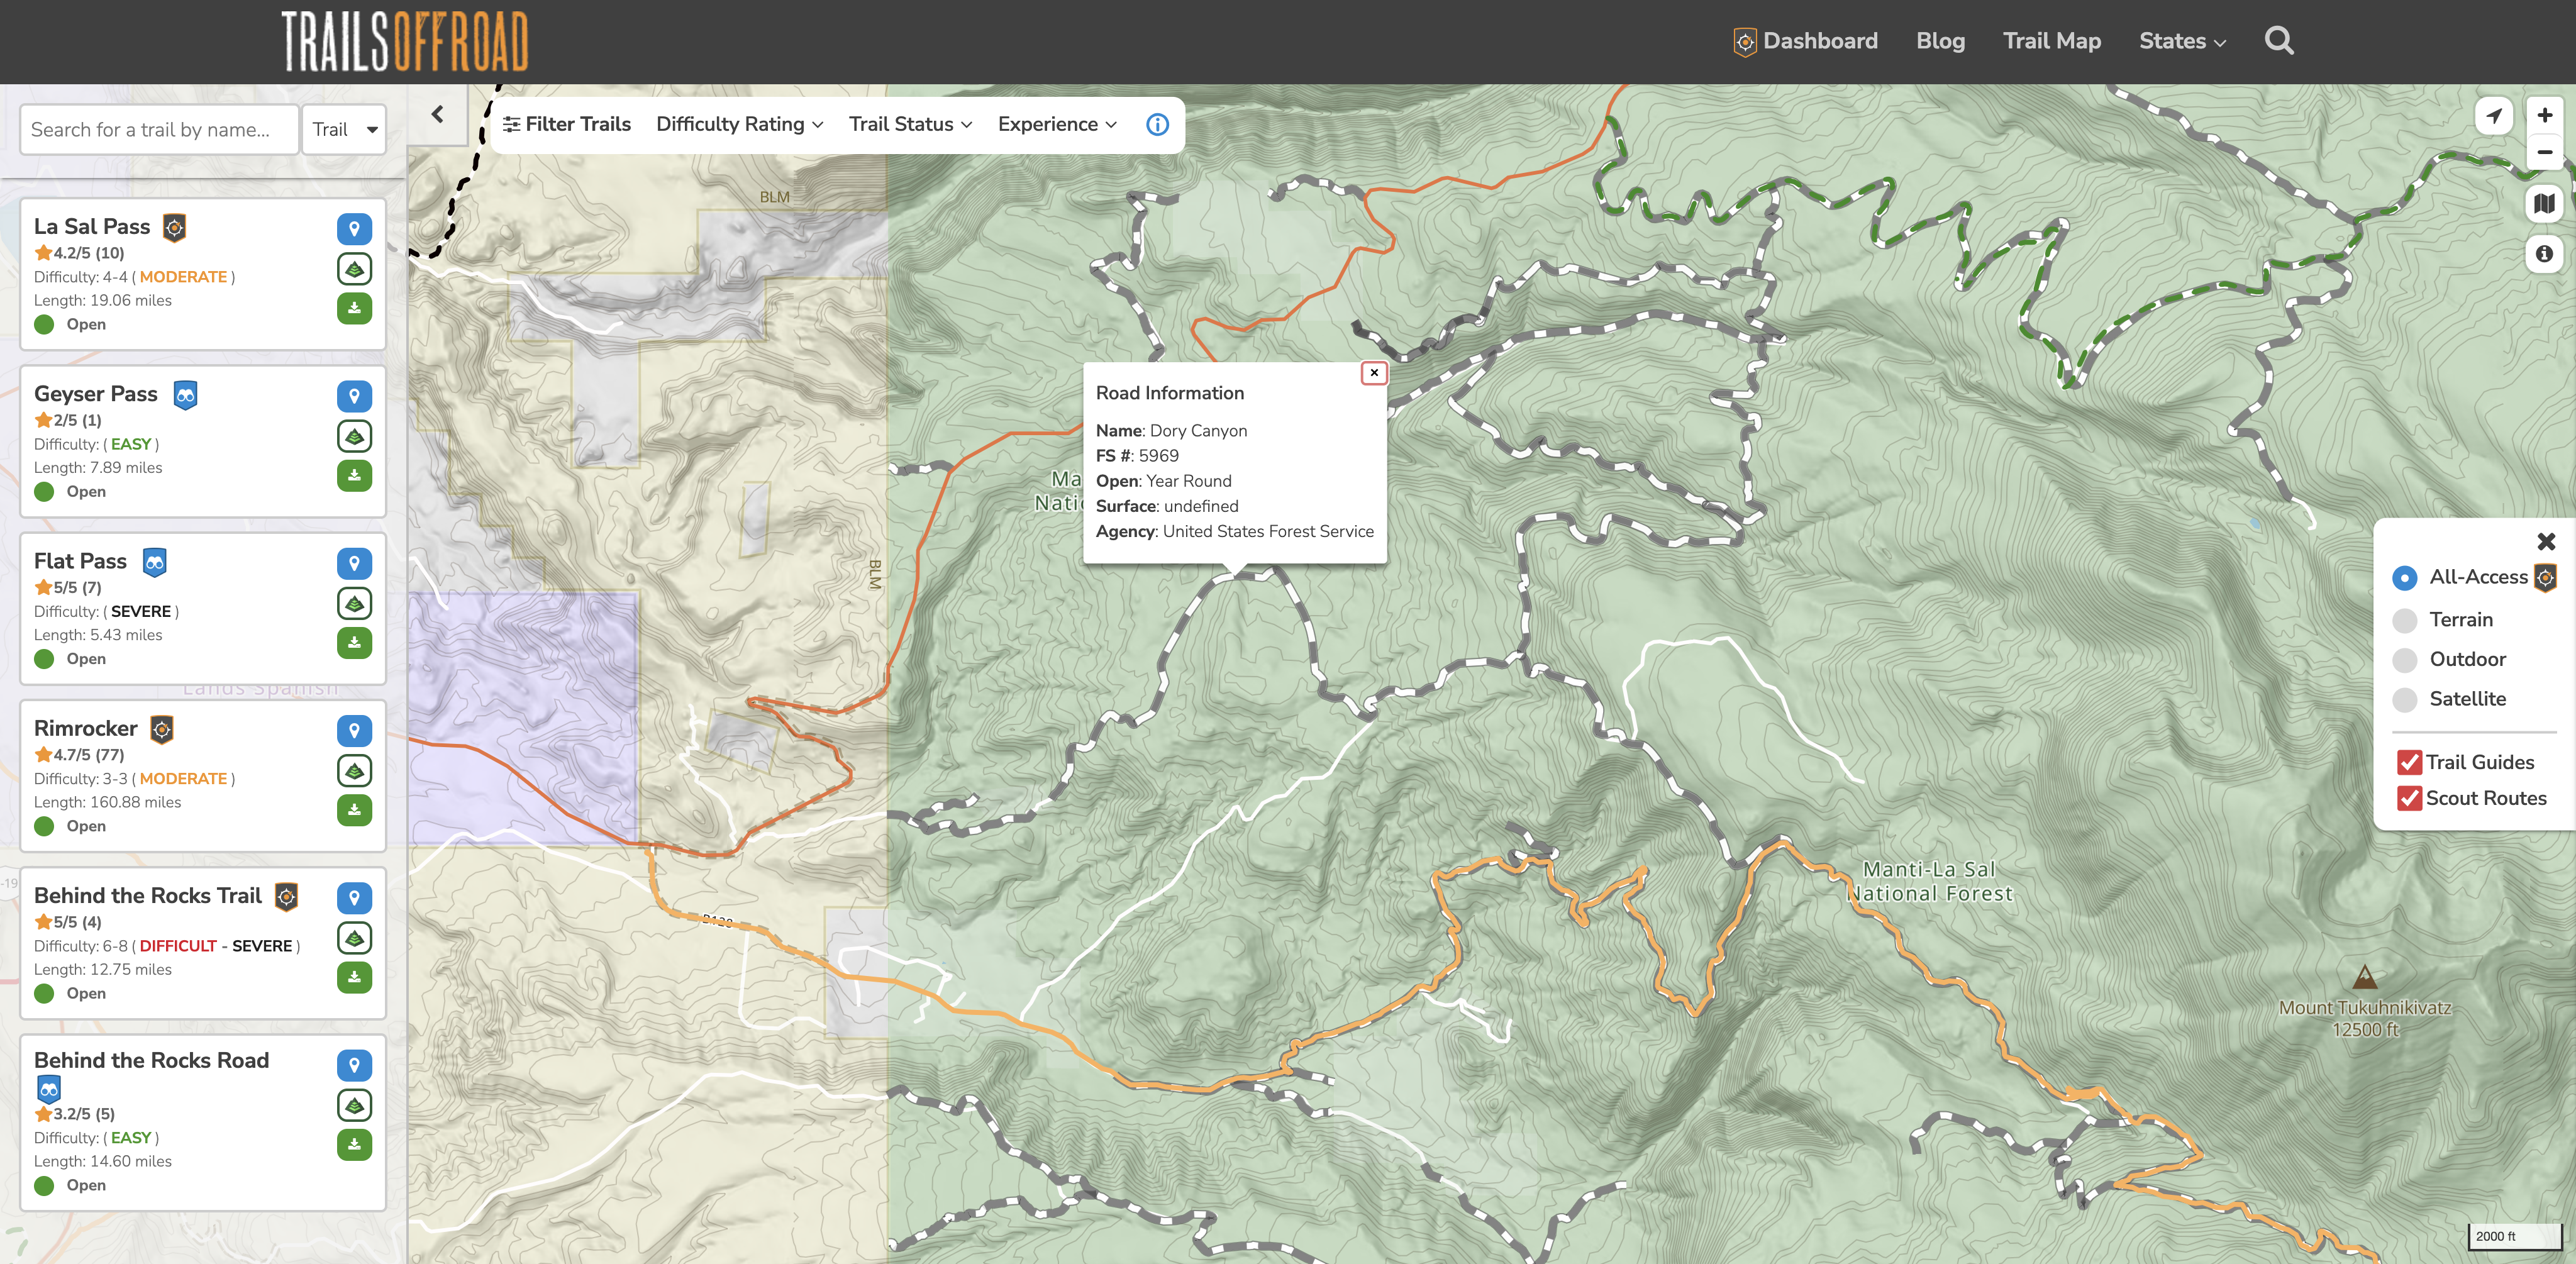
Task: Expand the Experience filter
Action: coord(1057,124)
